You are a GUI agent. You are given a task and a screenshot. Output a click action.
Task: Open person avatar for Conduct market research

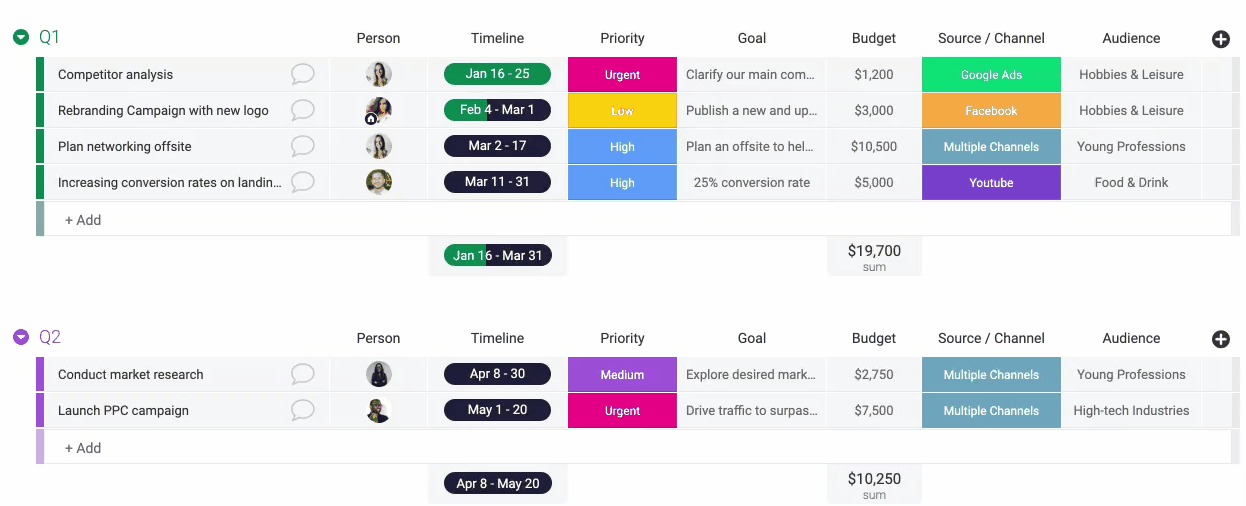coord(378,374)
